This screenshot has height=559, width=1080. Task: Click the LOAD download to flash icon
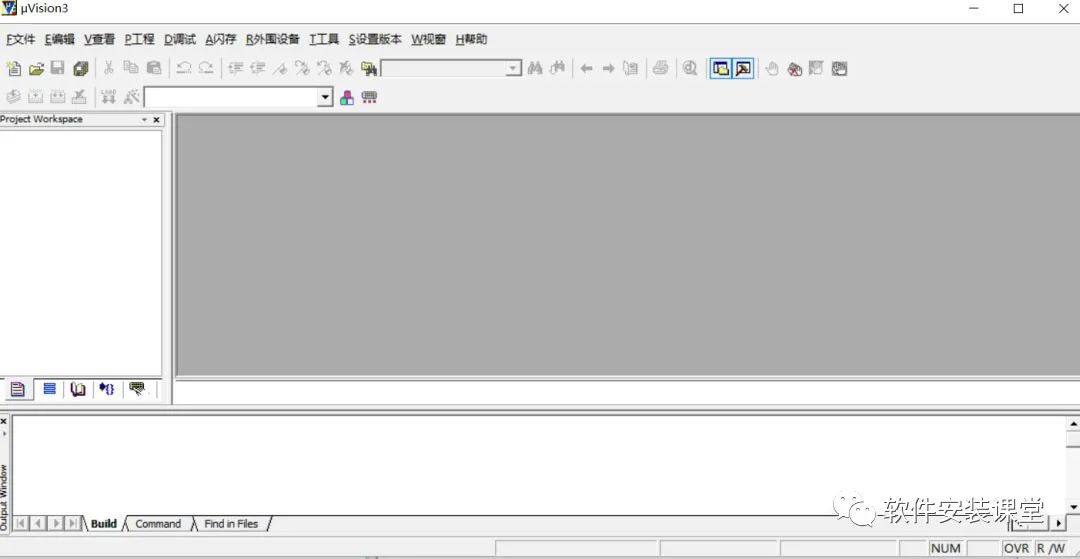[x=108, y=97]
